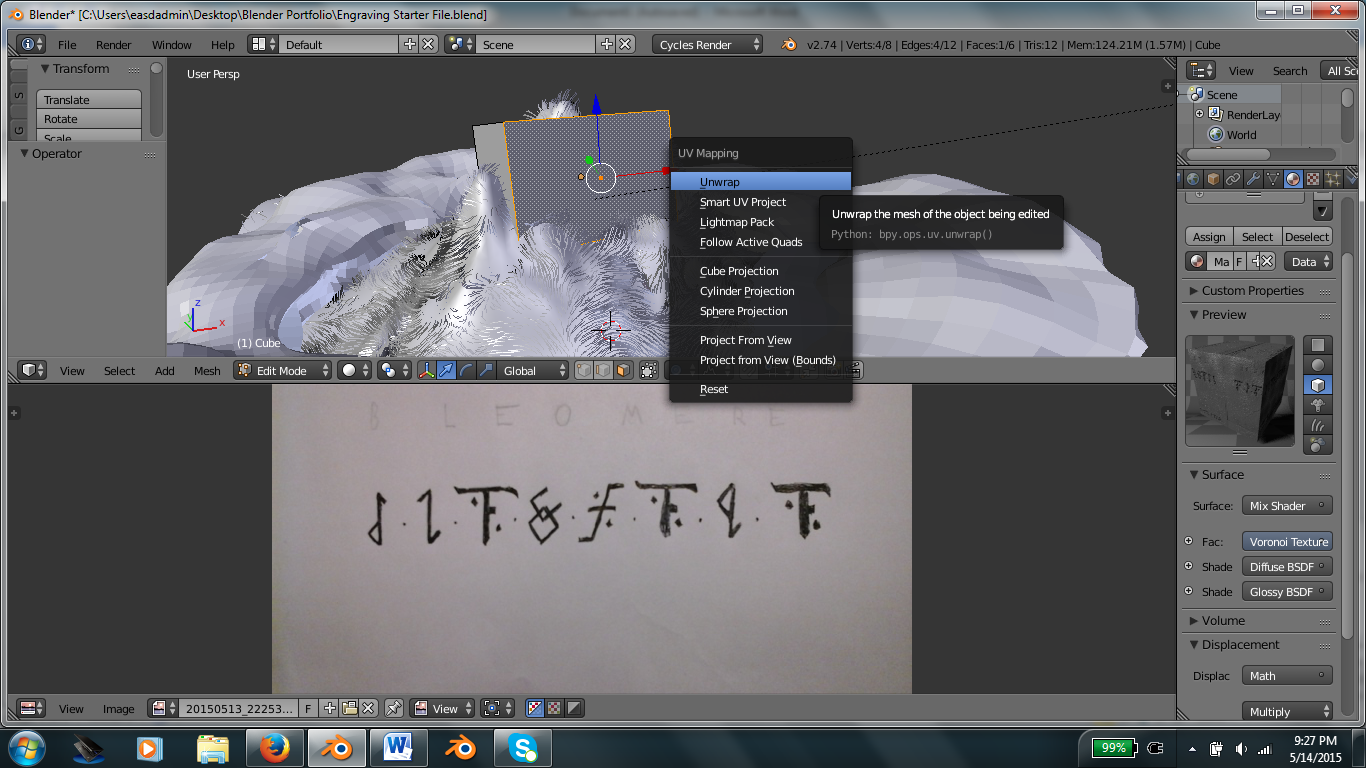Open Object properties tab with orange cube
Viewport: 1366px width, 768px height.
coord(1213,179)
